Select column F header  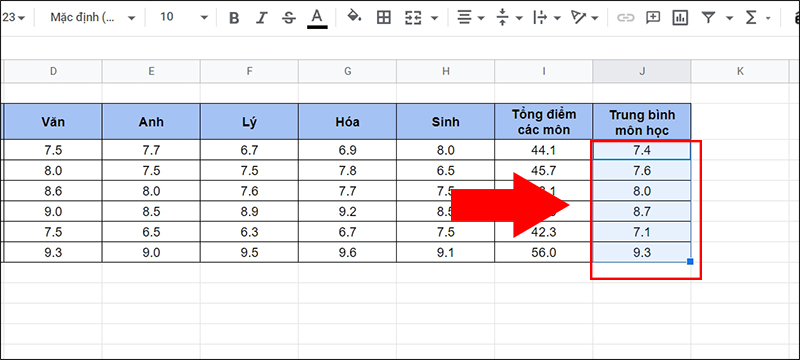tap(249, 71)
